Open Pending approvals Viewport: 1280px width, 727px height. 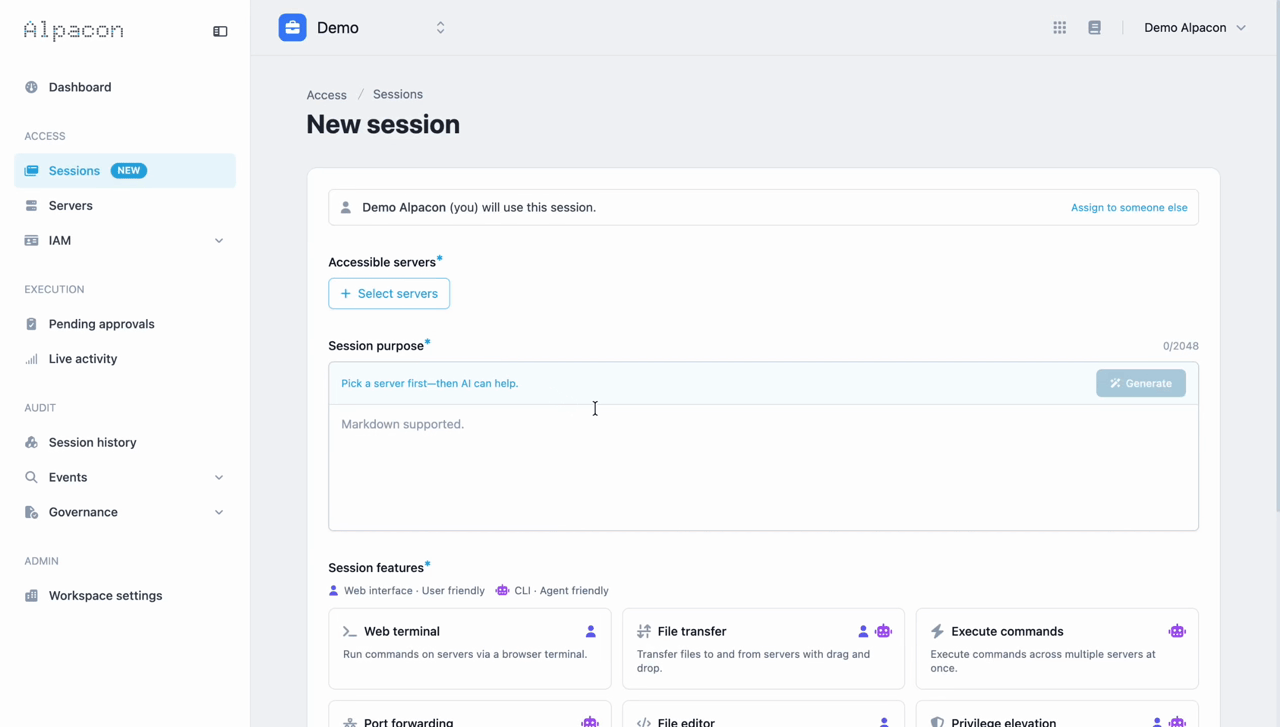pyautogui.click(x=125, y=324)
